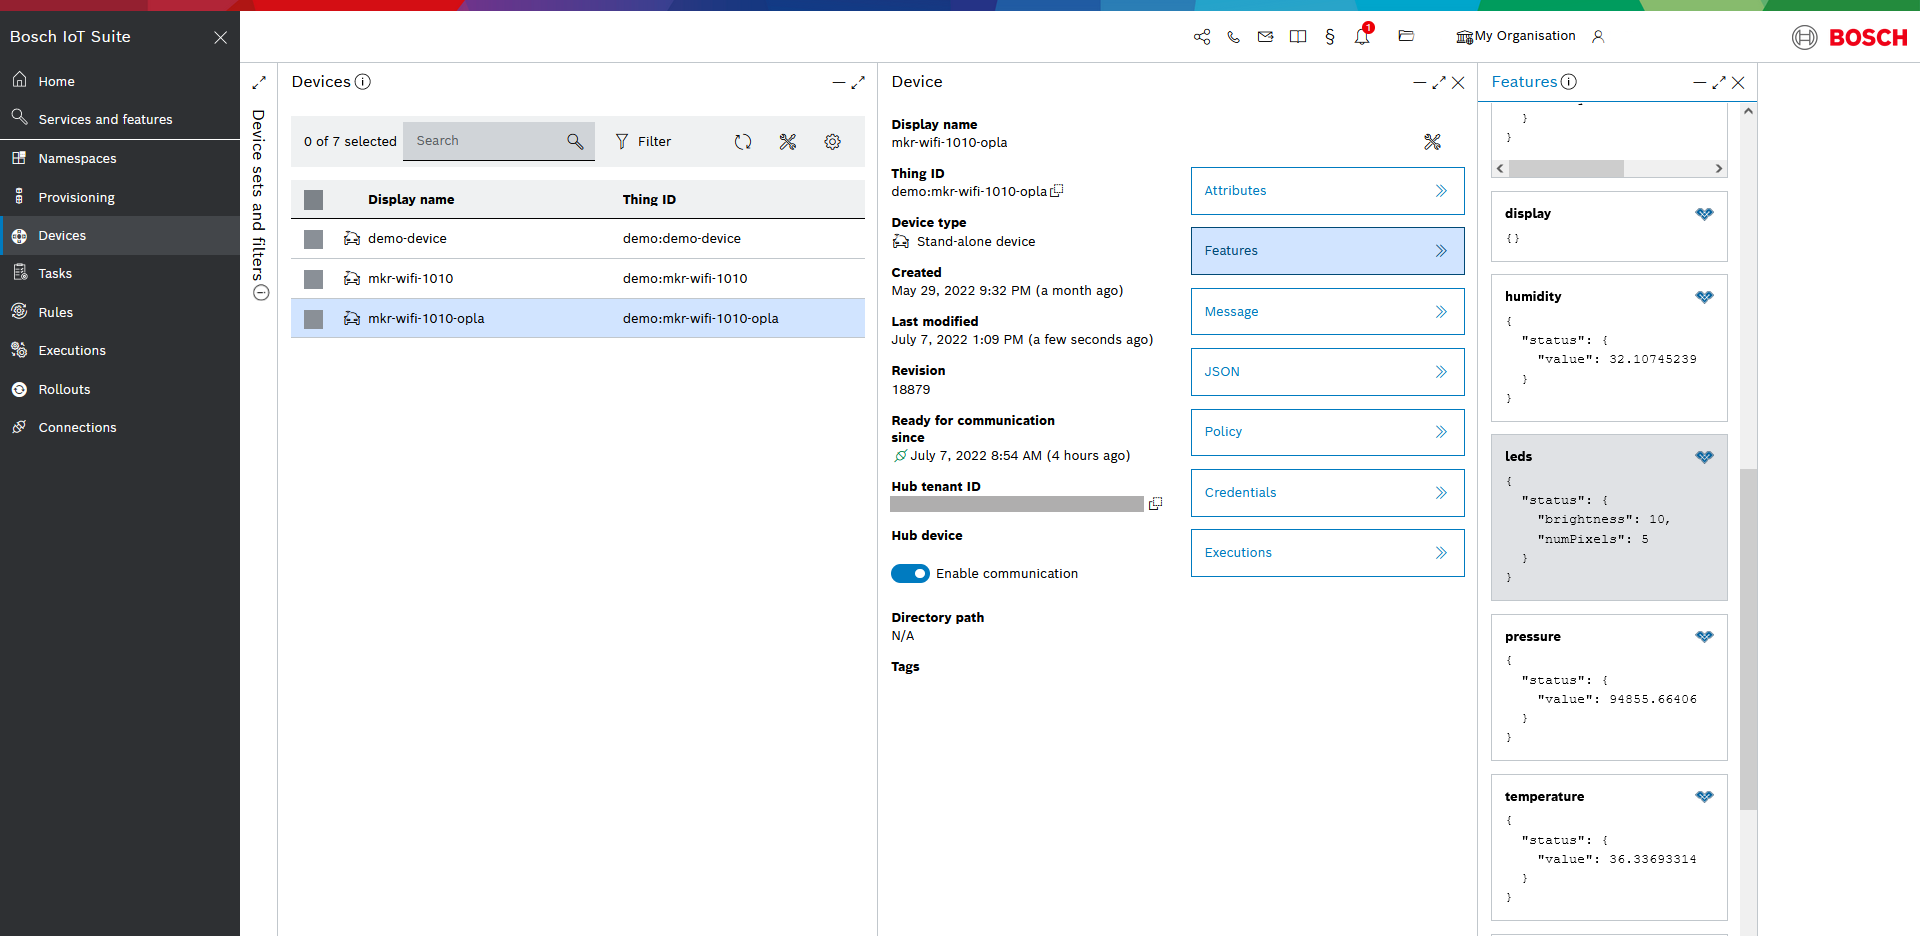The height and width of the screenshot is (936, 1920).
Task: Open the Credentials section
Action: 1327,493
